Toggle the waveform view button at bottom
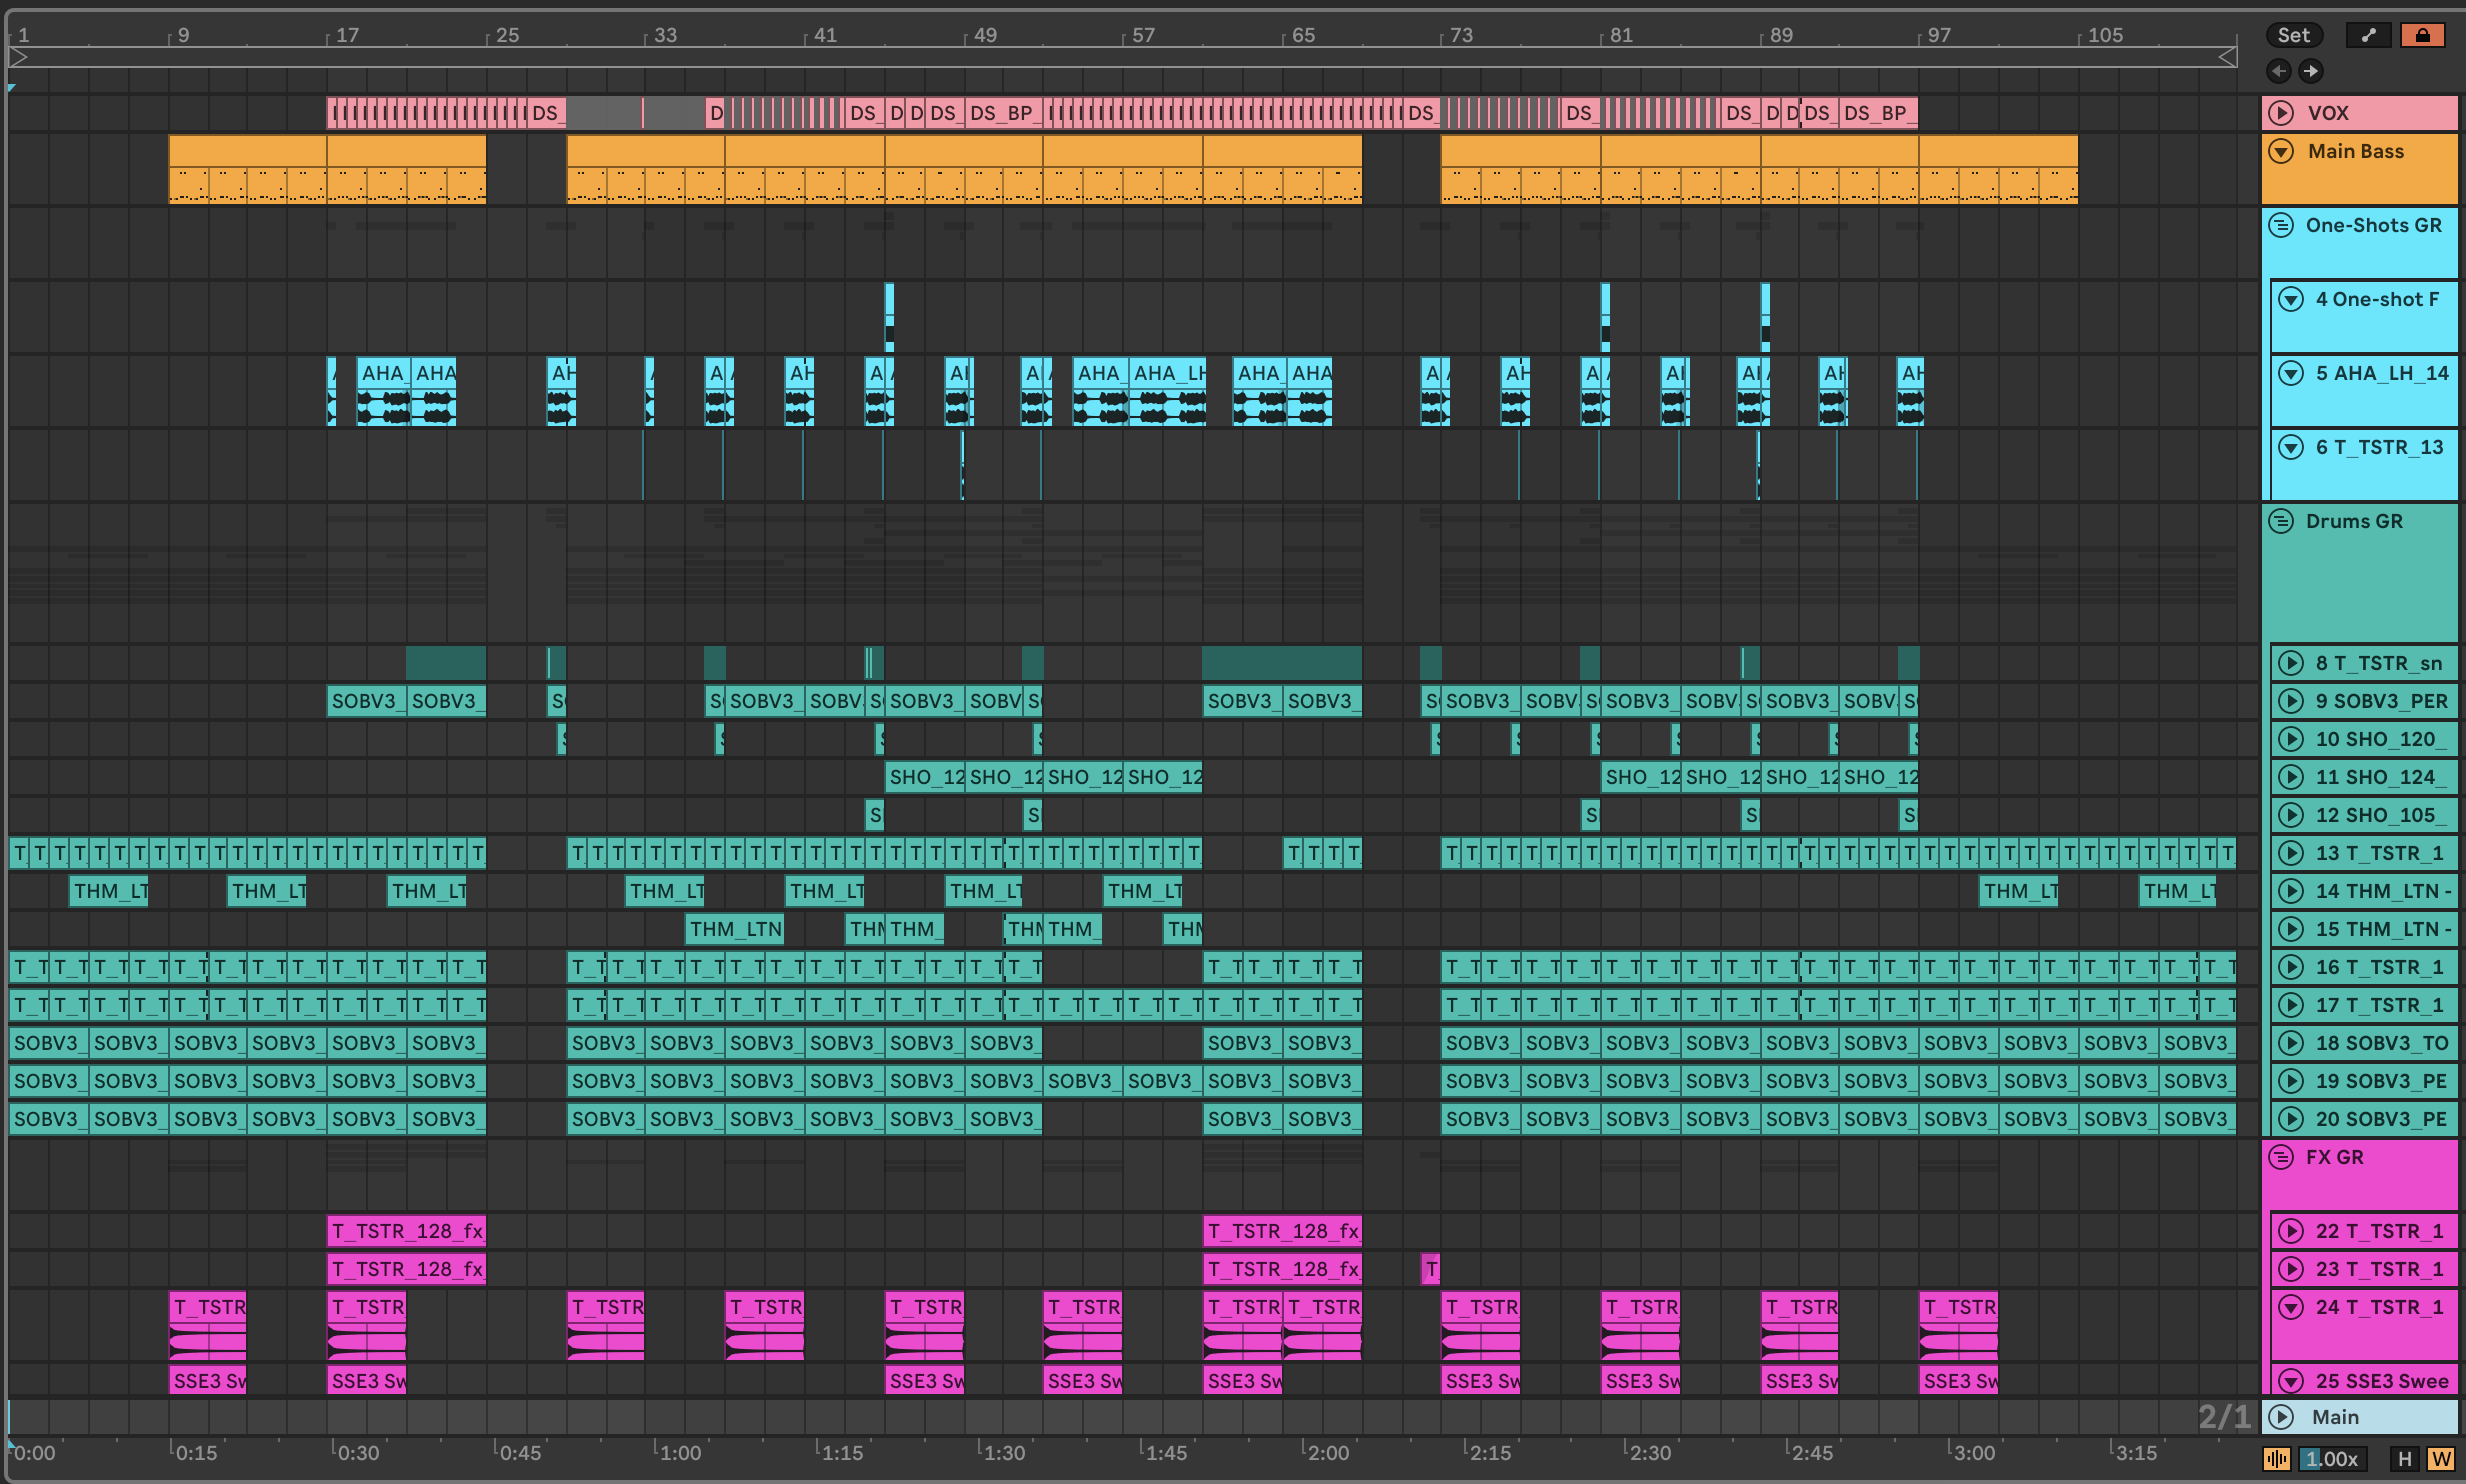 (2277, 1459)
